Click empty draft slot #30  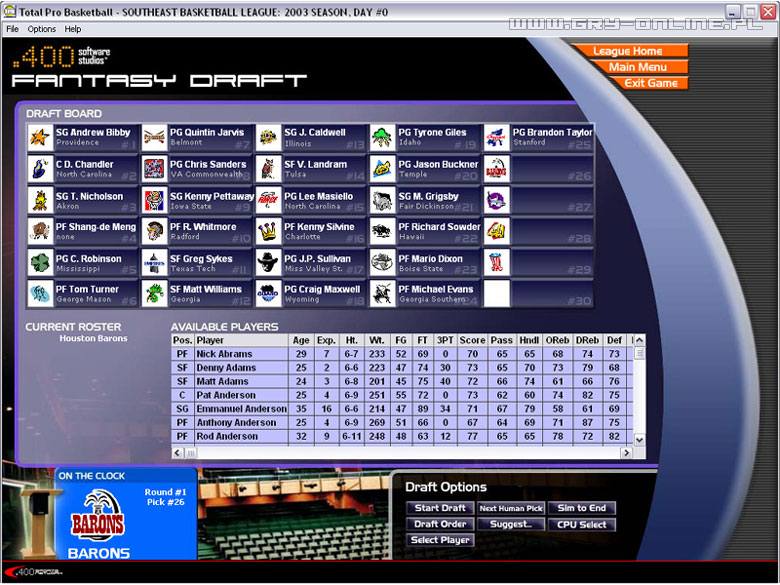tap(539, 293)
